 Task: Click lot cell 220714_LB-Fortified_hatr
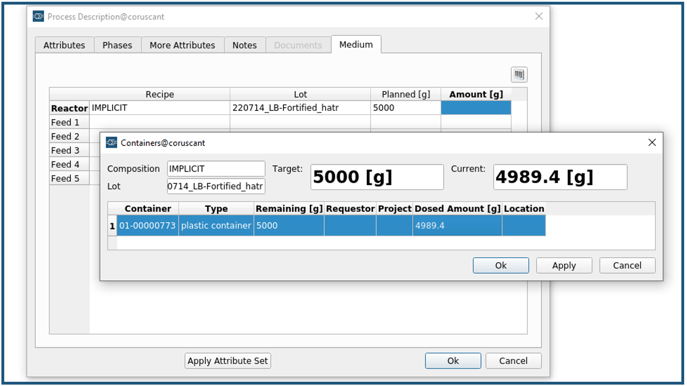pyautogui.click(x=300, y=108)
